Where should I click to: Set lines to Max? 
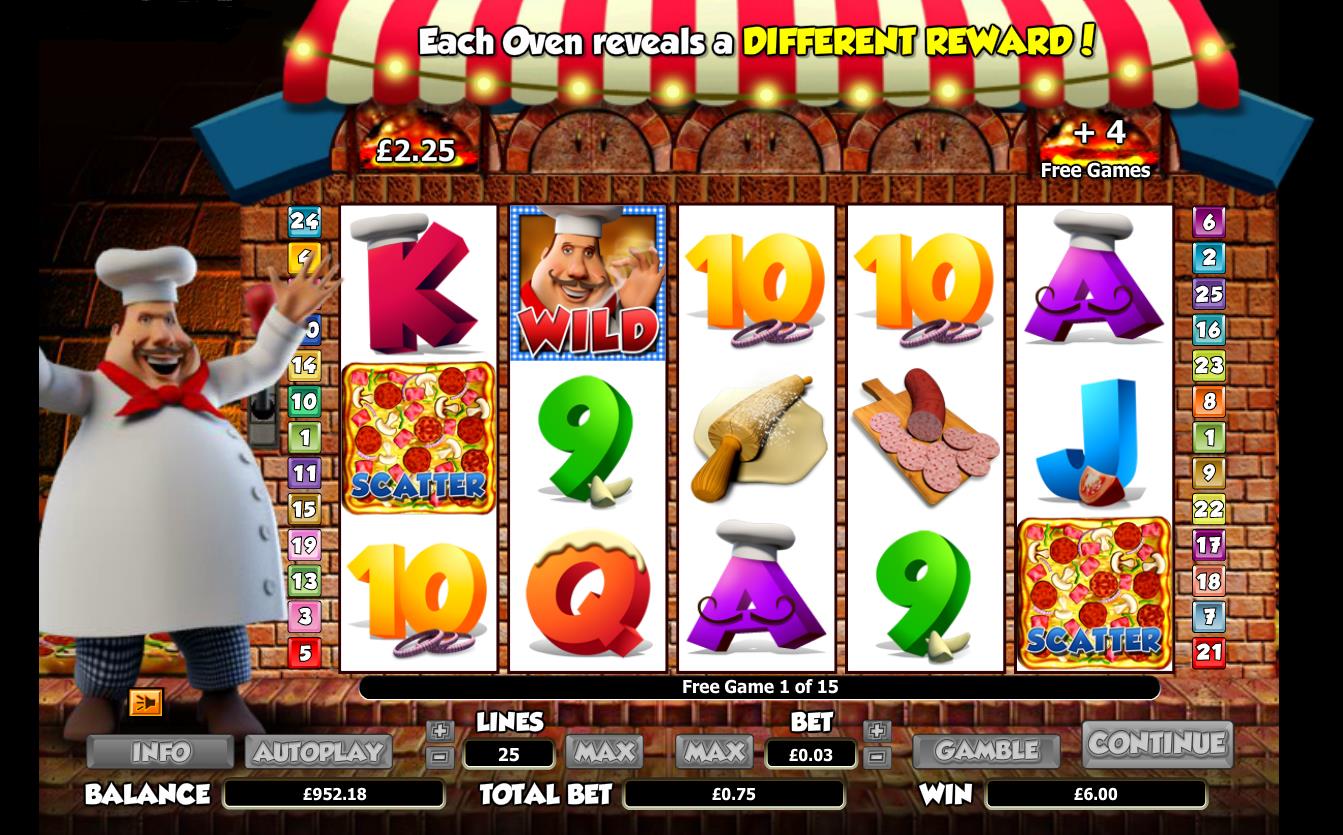(x=604, y=751)
